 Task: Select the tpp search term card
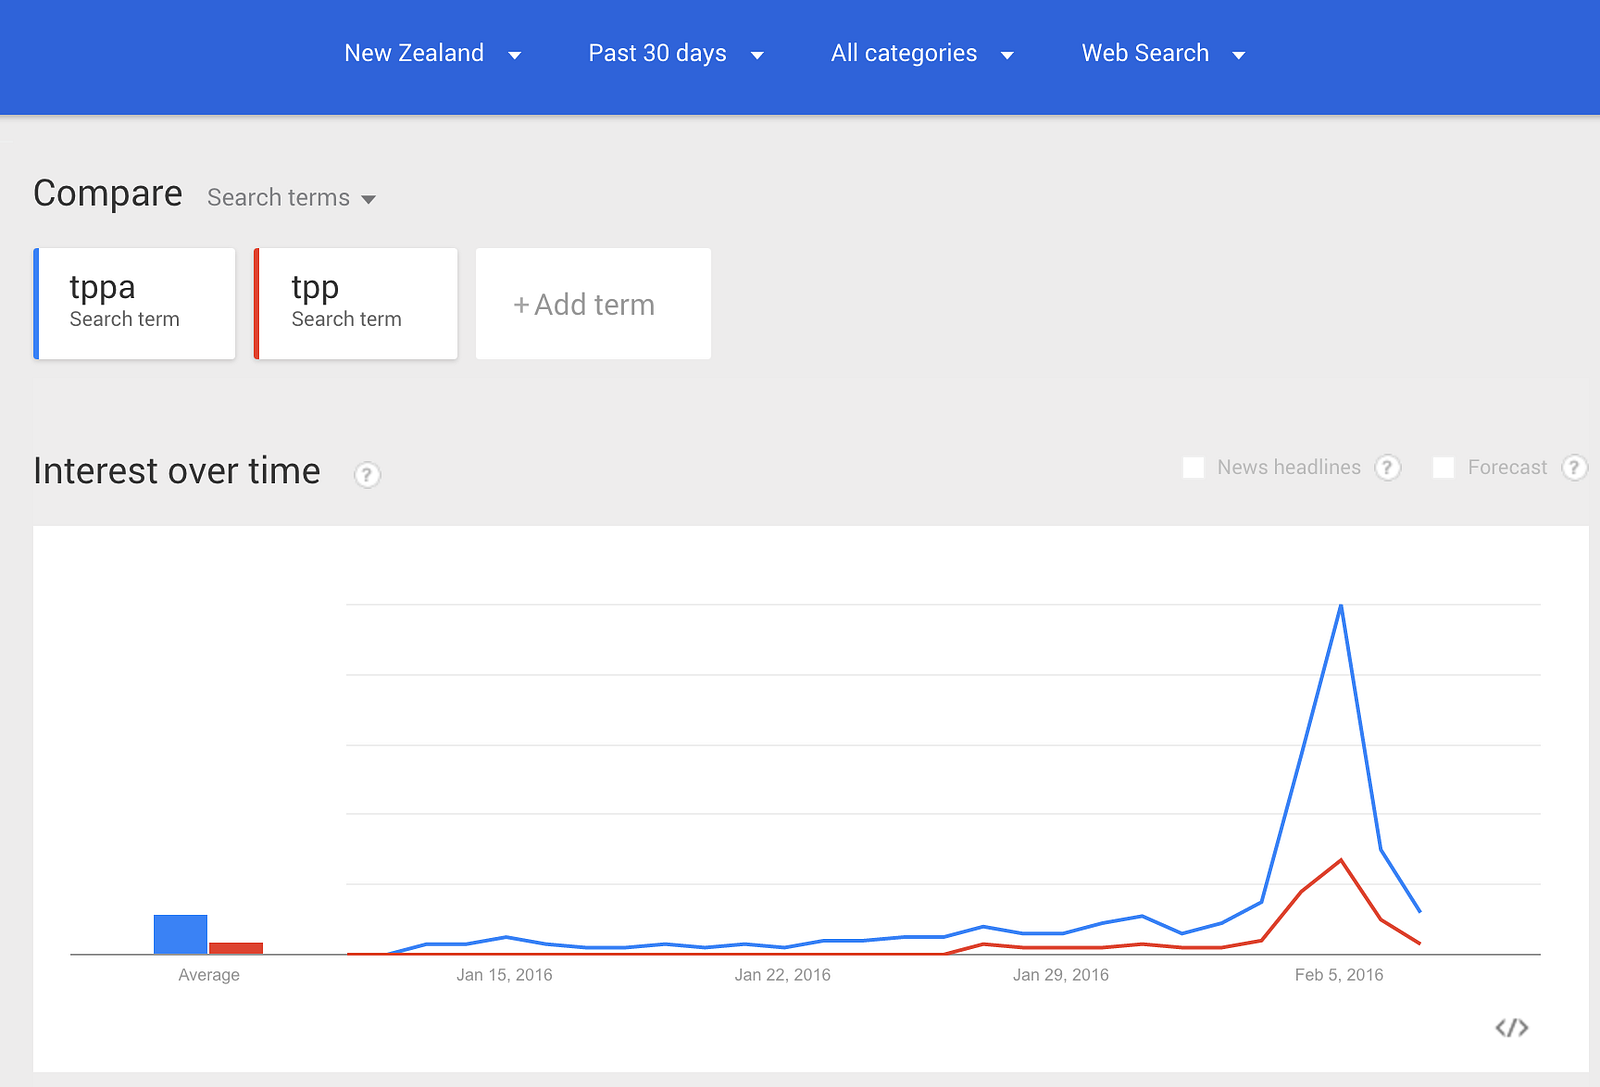(356, 304)
